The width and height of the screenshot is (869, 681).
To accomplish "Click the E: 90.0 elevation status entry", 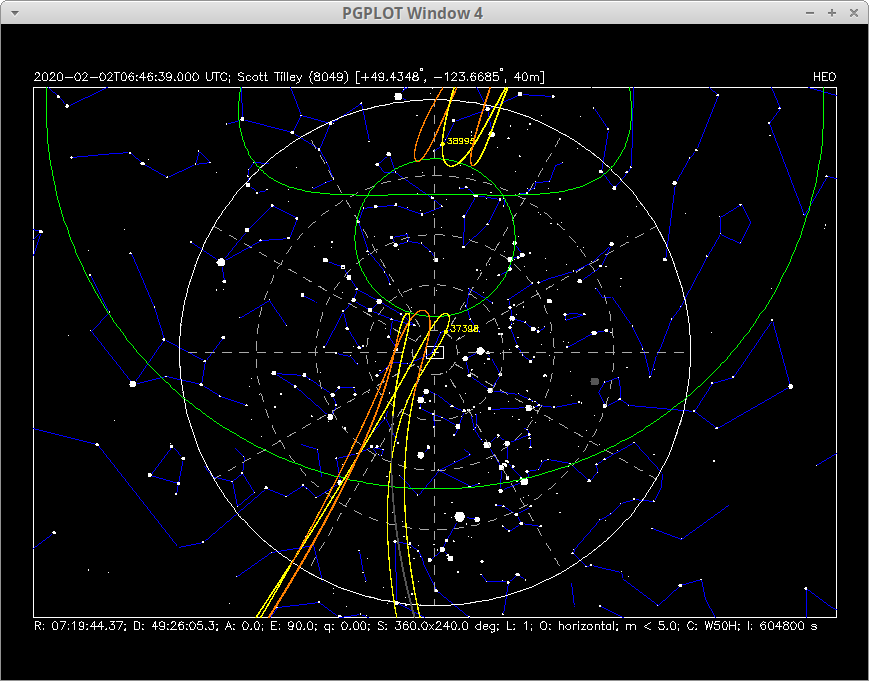I will pos(291,626).
